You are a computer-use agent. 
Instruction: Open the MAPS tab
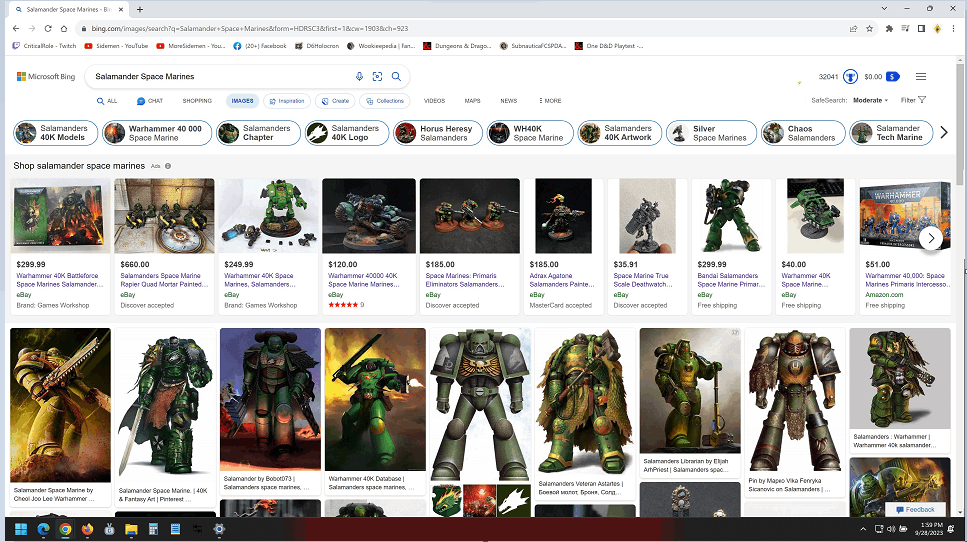(472, 101)
